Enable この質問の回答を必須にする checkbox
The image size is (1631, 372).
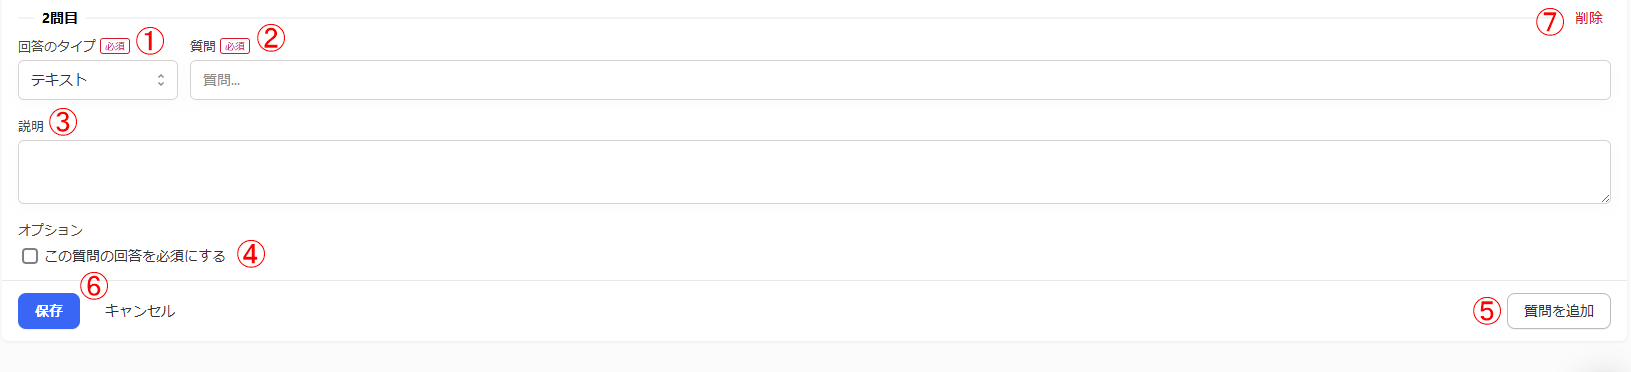tap(30, 256)
